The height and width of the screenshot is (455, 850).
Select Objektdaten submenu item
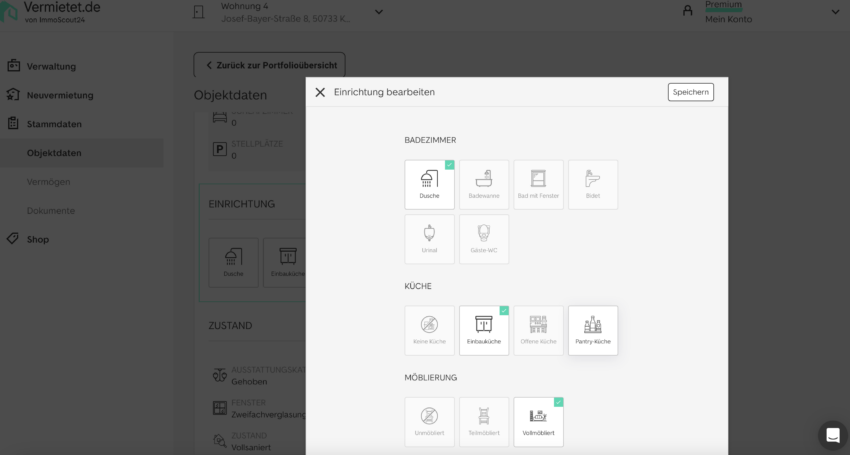[81, 153]
